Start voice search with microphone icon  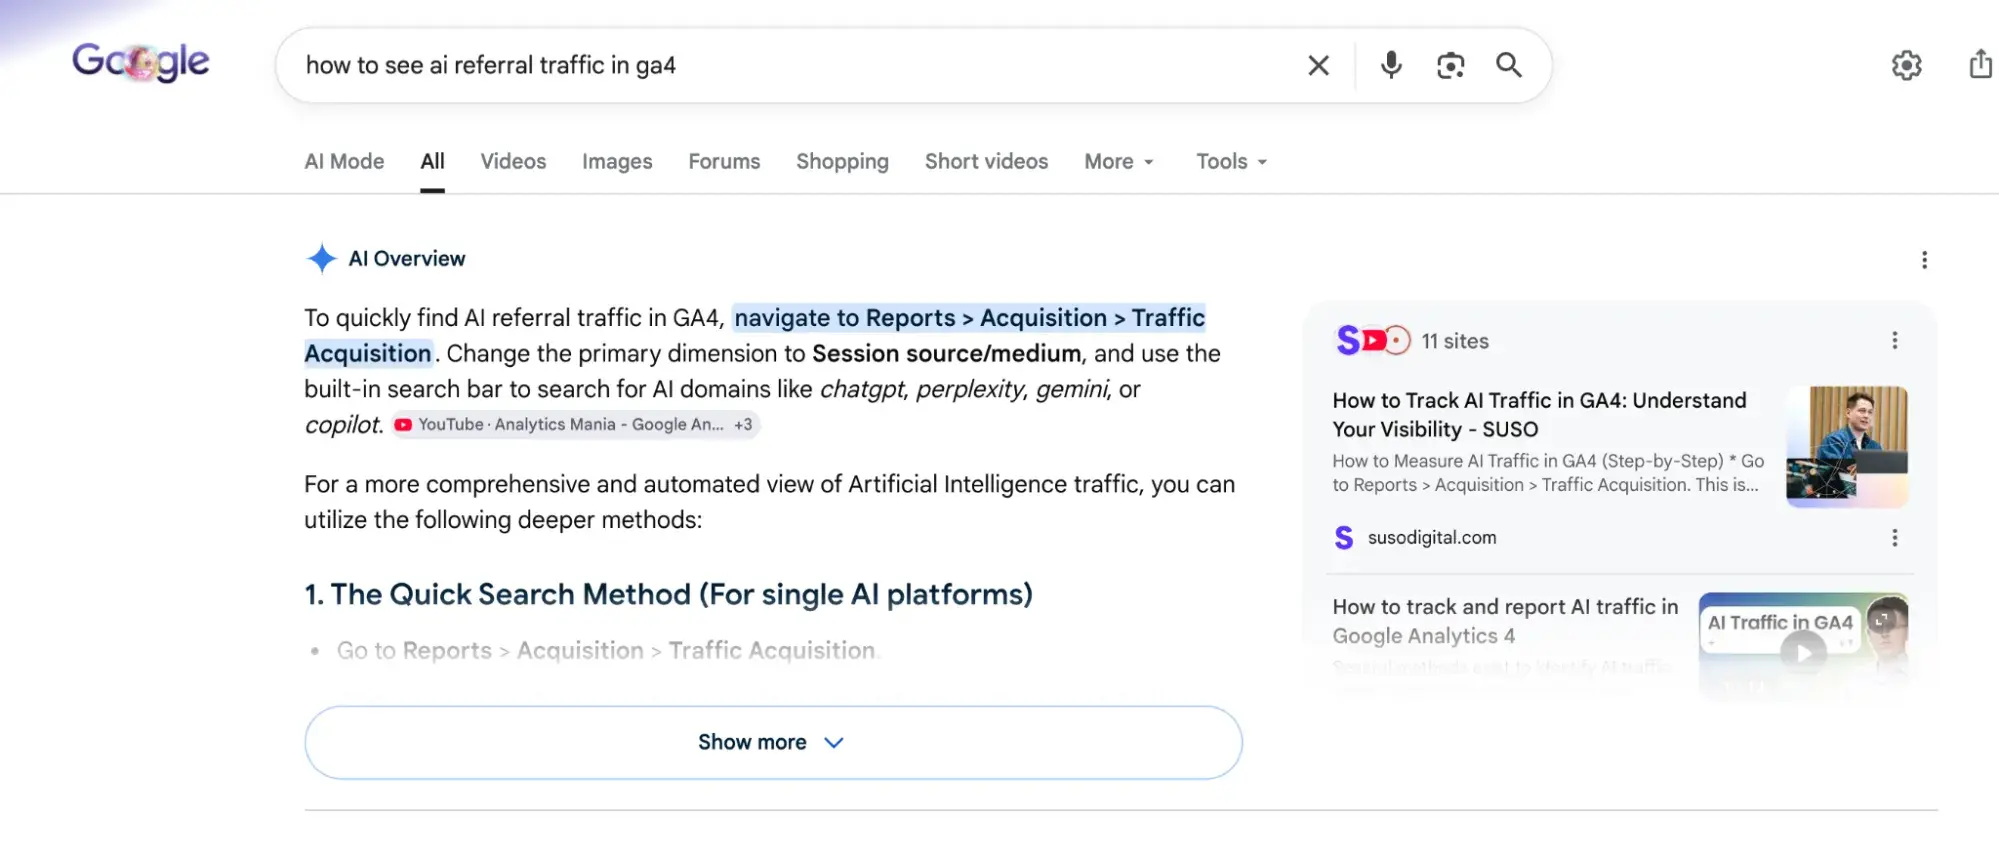point(1391,65)
